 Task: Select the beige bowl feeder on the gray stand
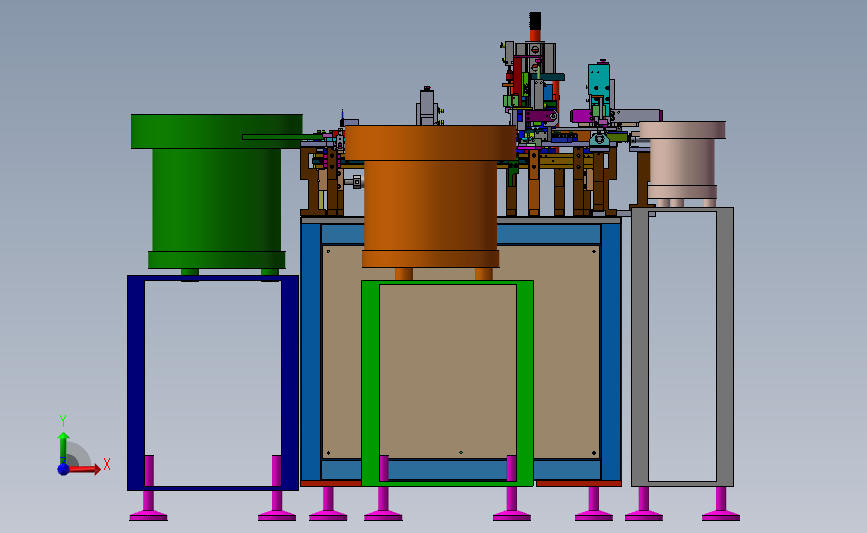[682, 163]
